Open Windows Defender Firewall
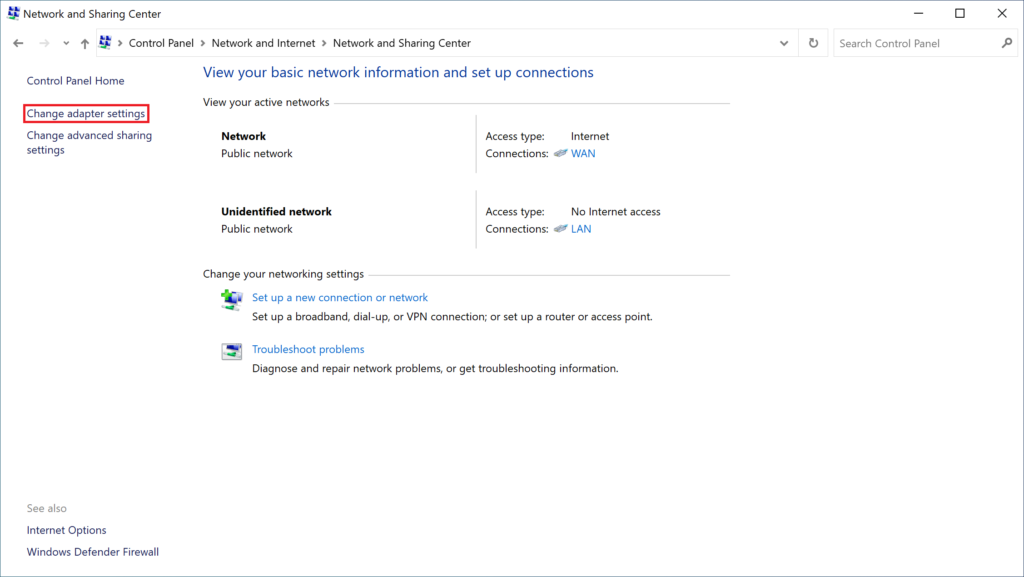Screen dimensions: 1024x577 coord(92,551)
